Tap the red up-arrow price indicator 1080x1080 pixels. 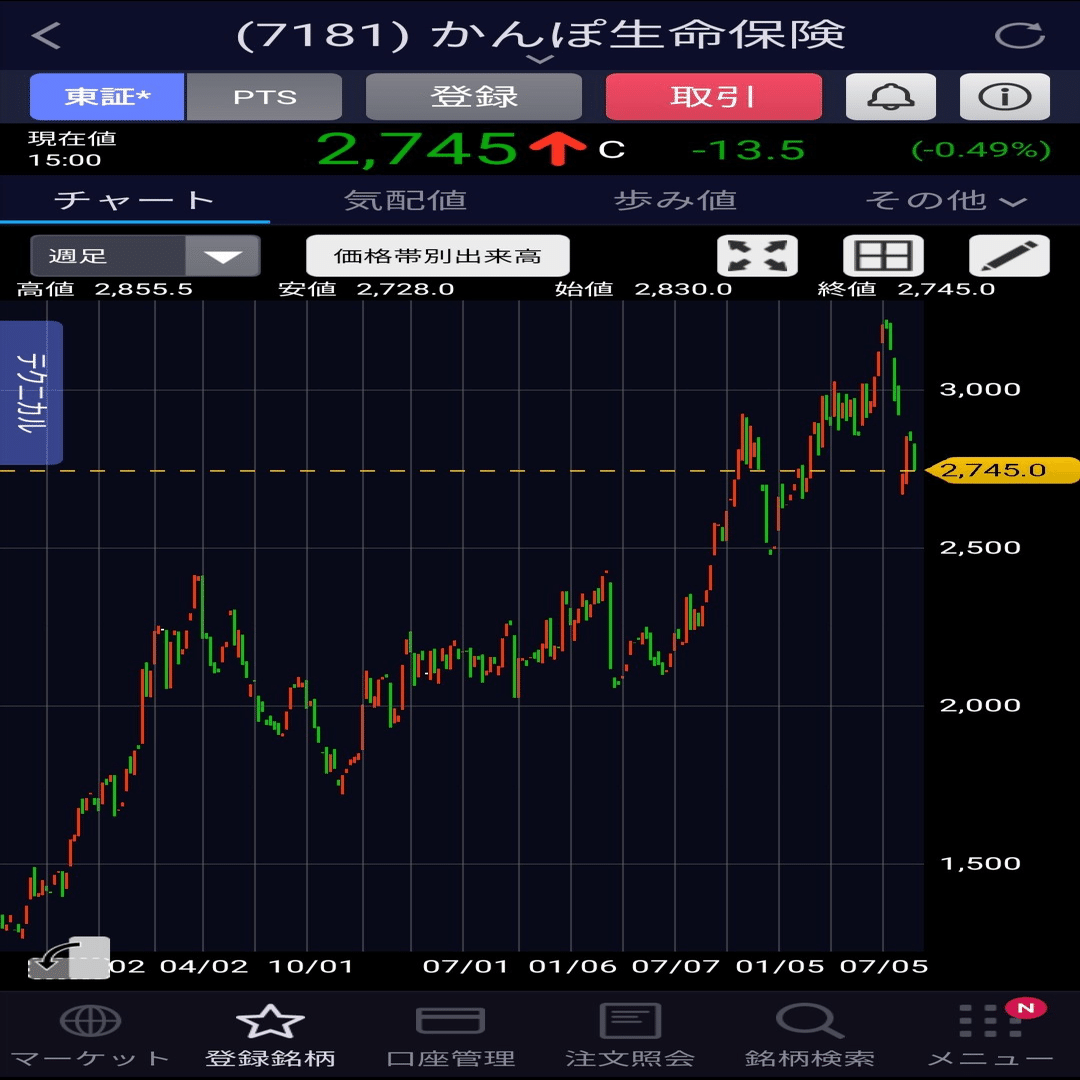coord(557,149)
